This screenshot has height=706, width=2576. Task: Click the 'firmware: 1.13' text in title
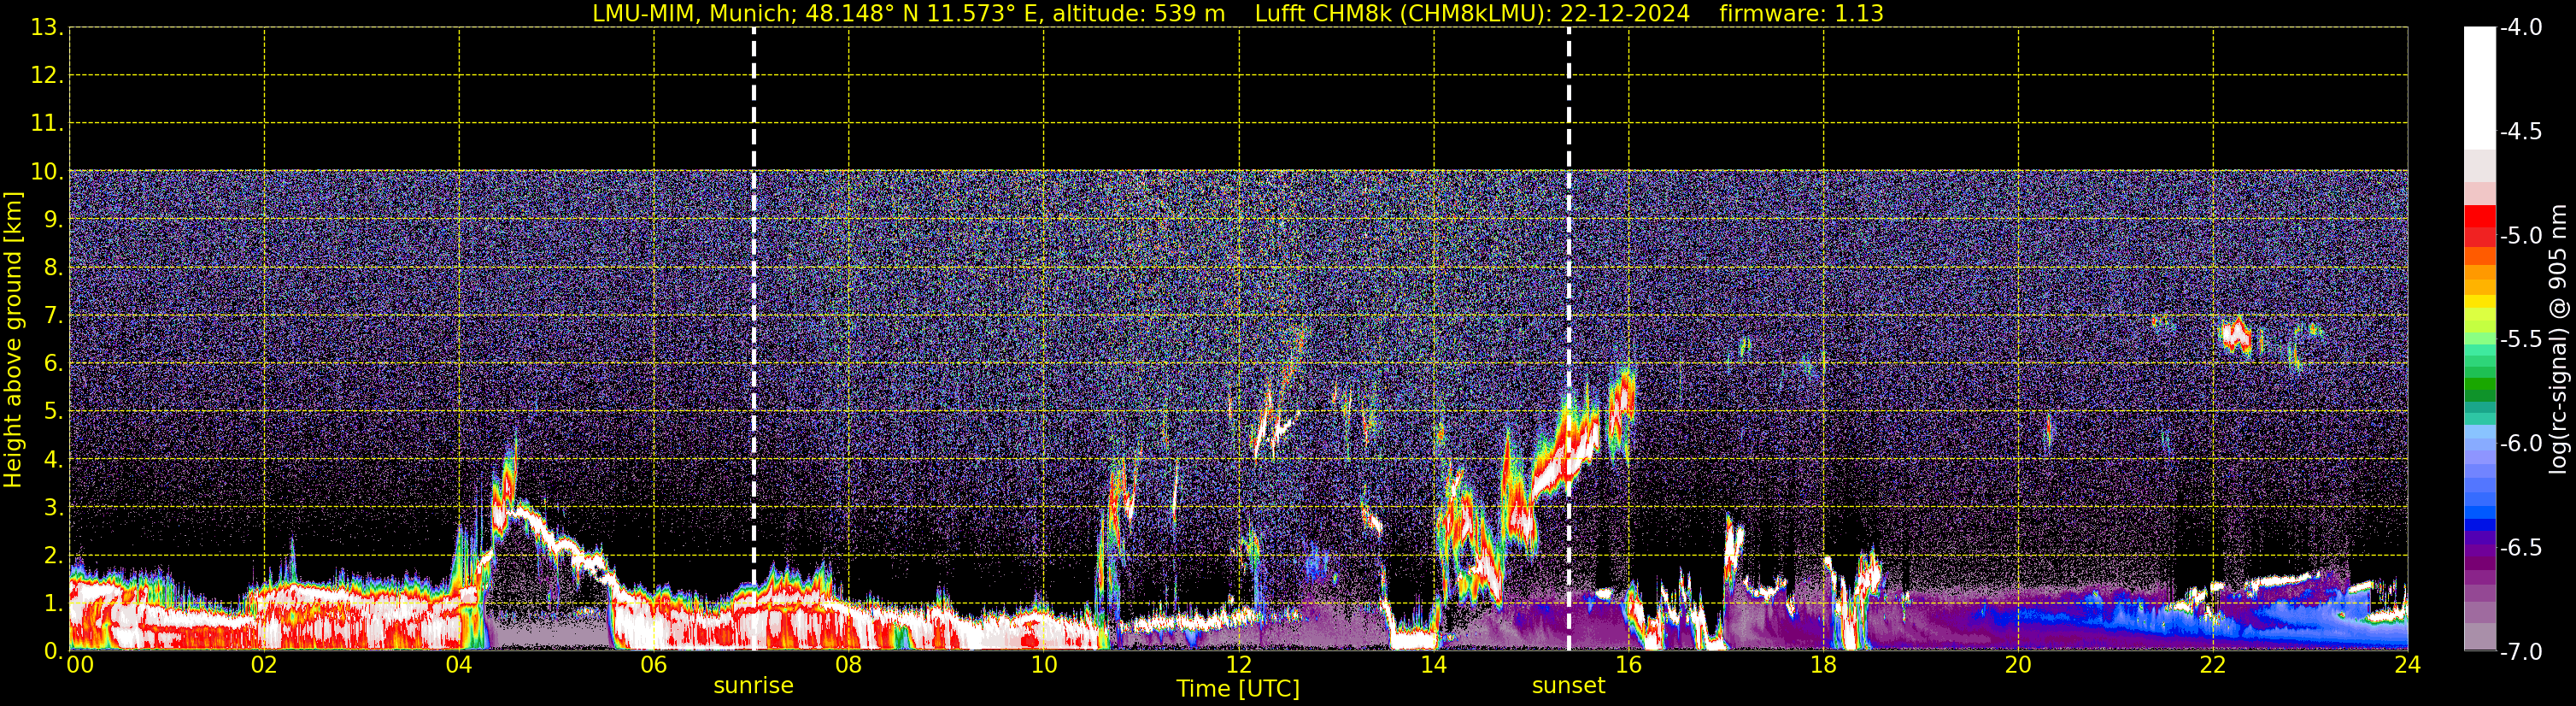[x=1801, y=14]
